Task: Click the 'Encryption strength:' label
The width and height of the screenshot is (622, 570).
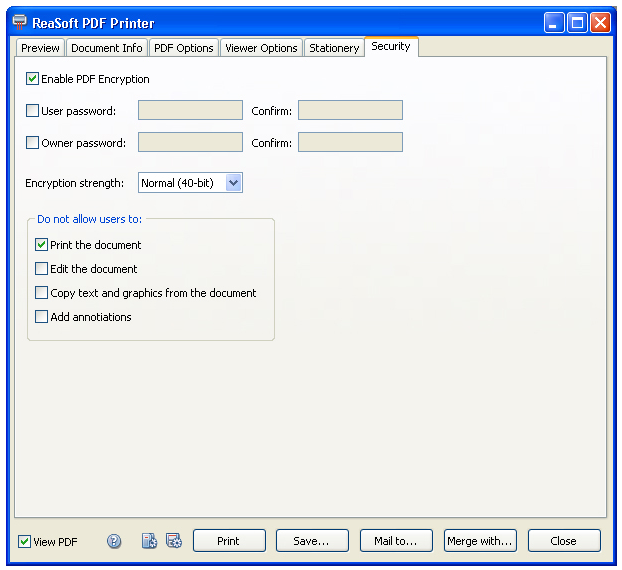Action: (x=75, y=183)
